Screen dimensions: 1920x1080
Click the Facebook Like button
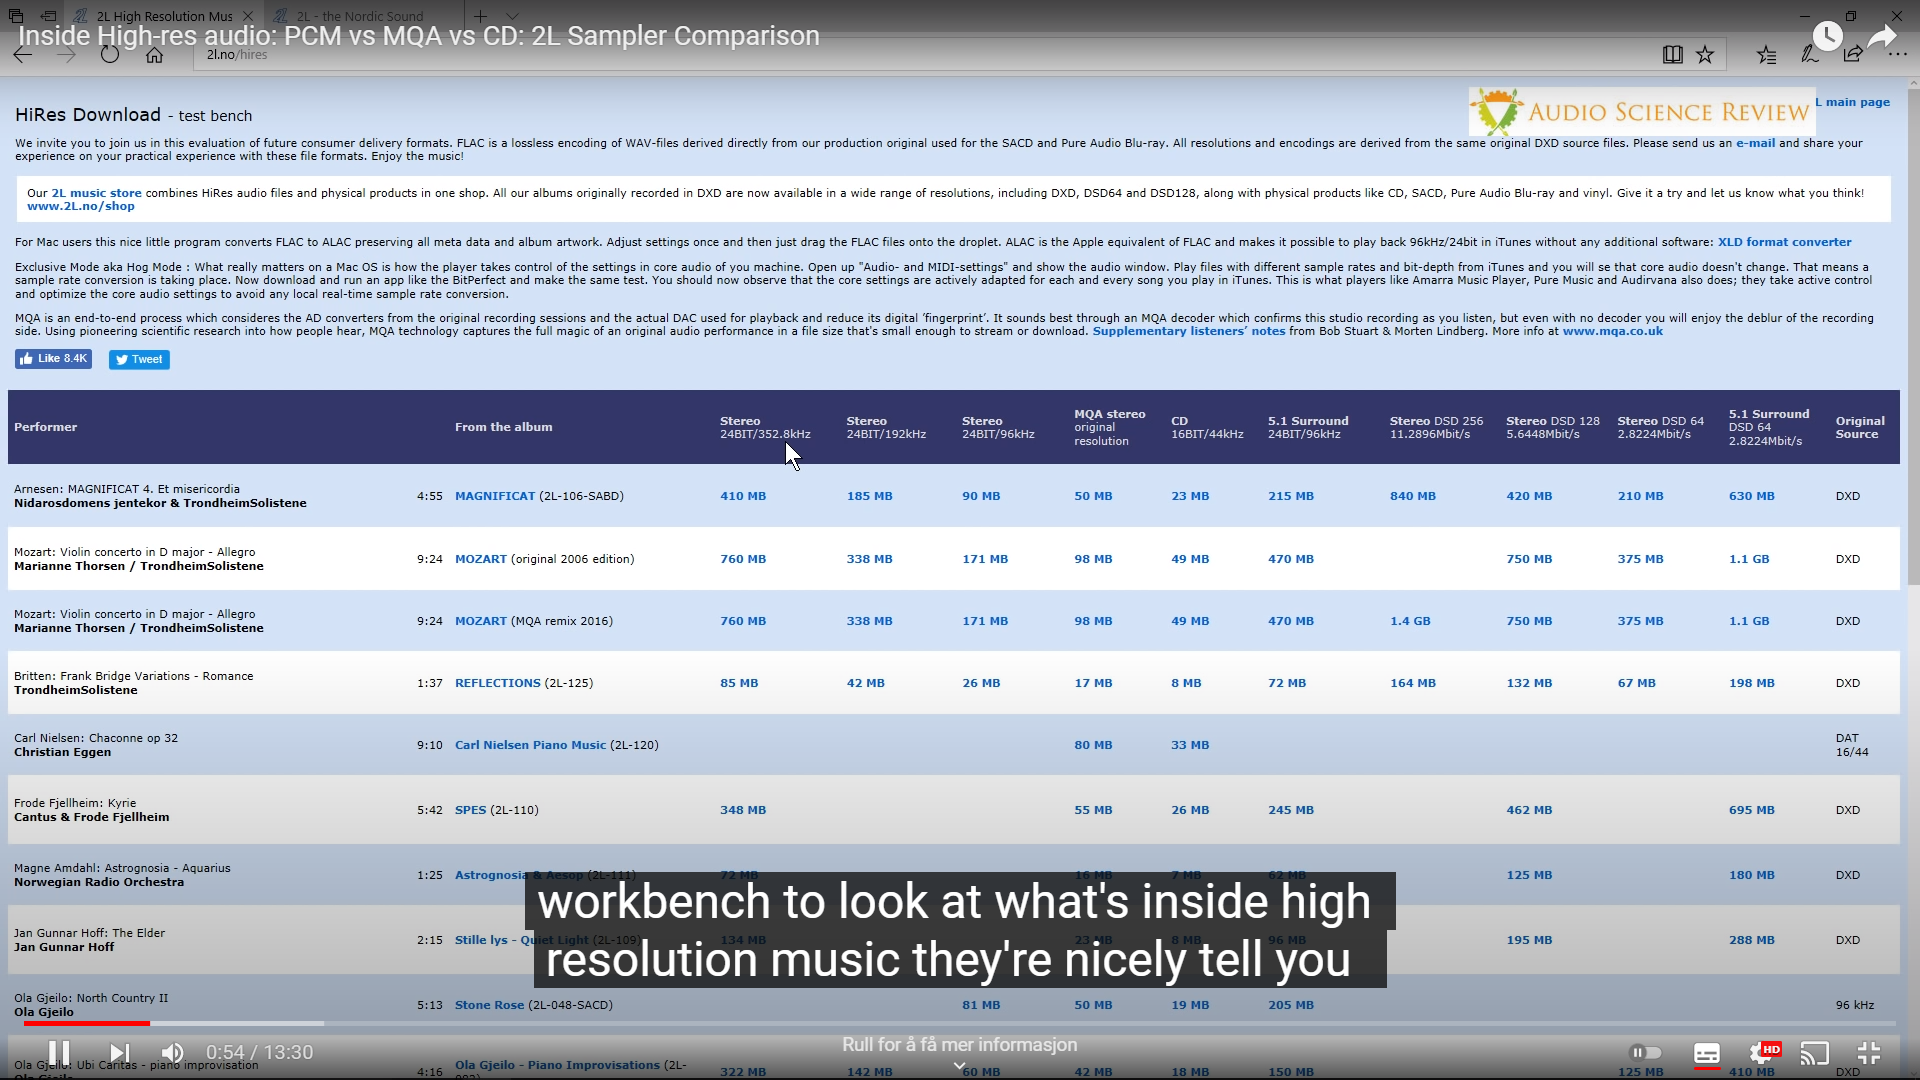(53, 359)
